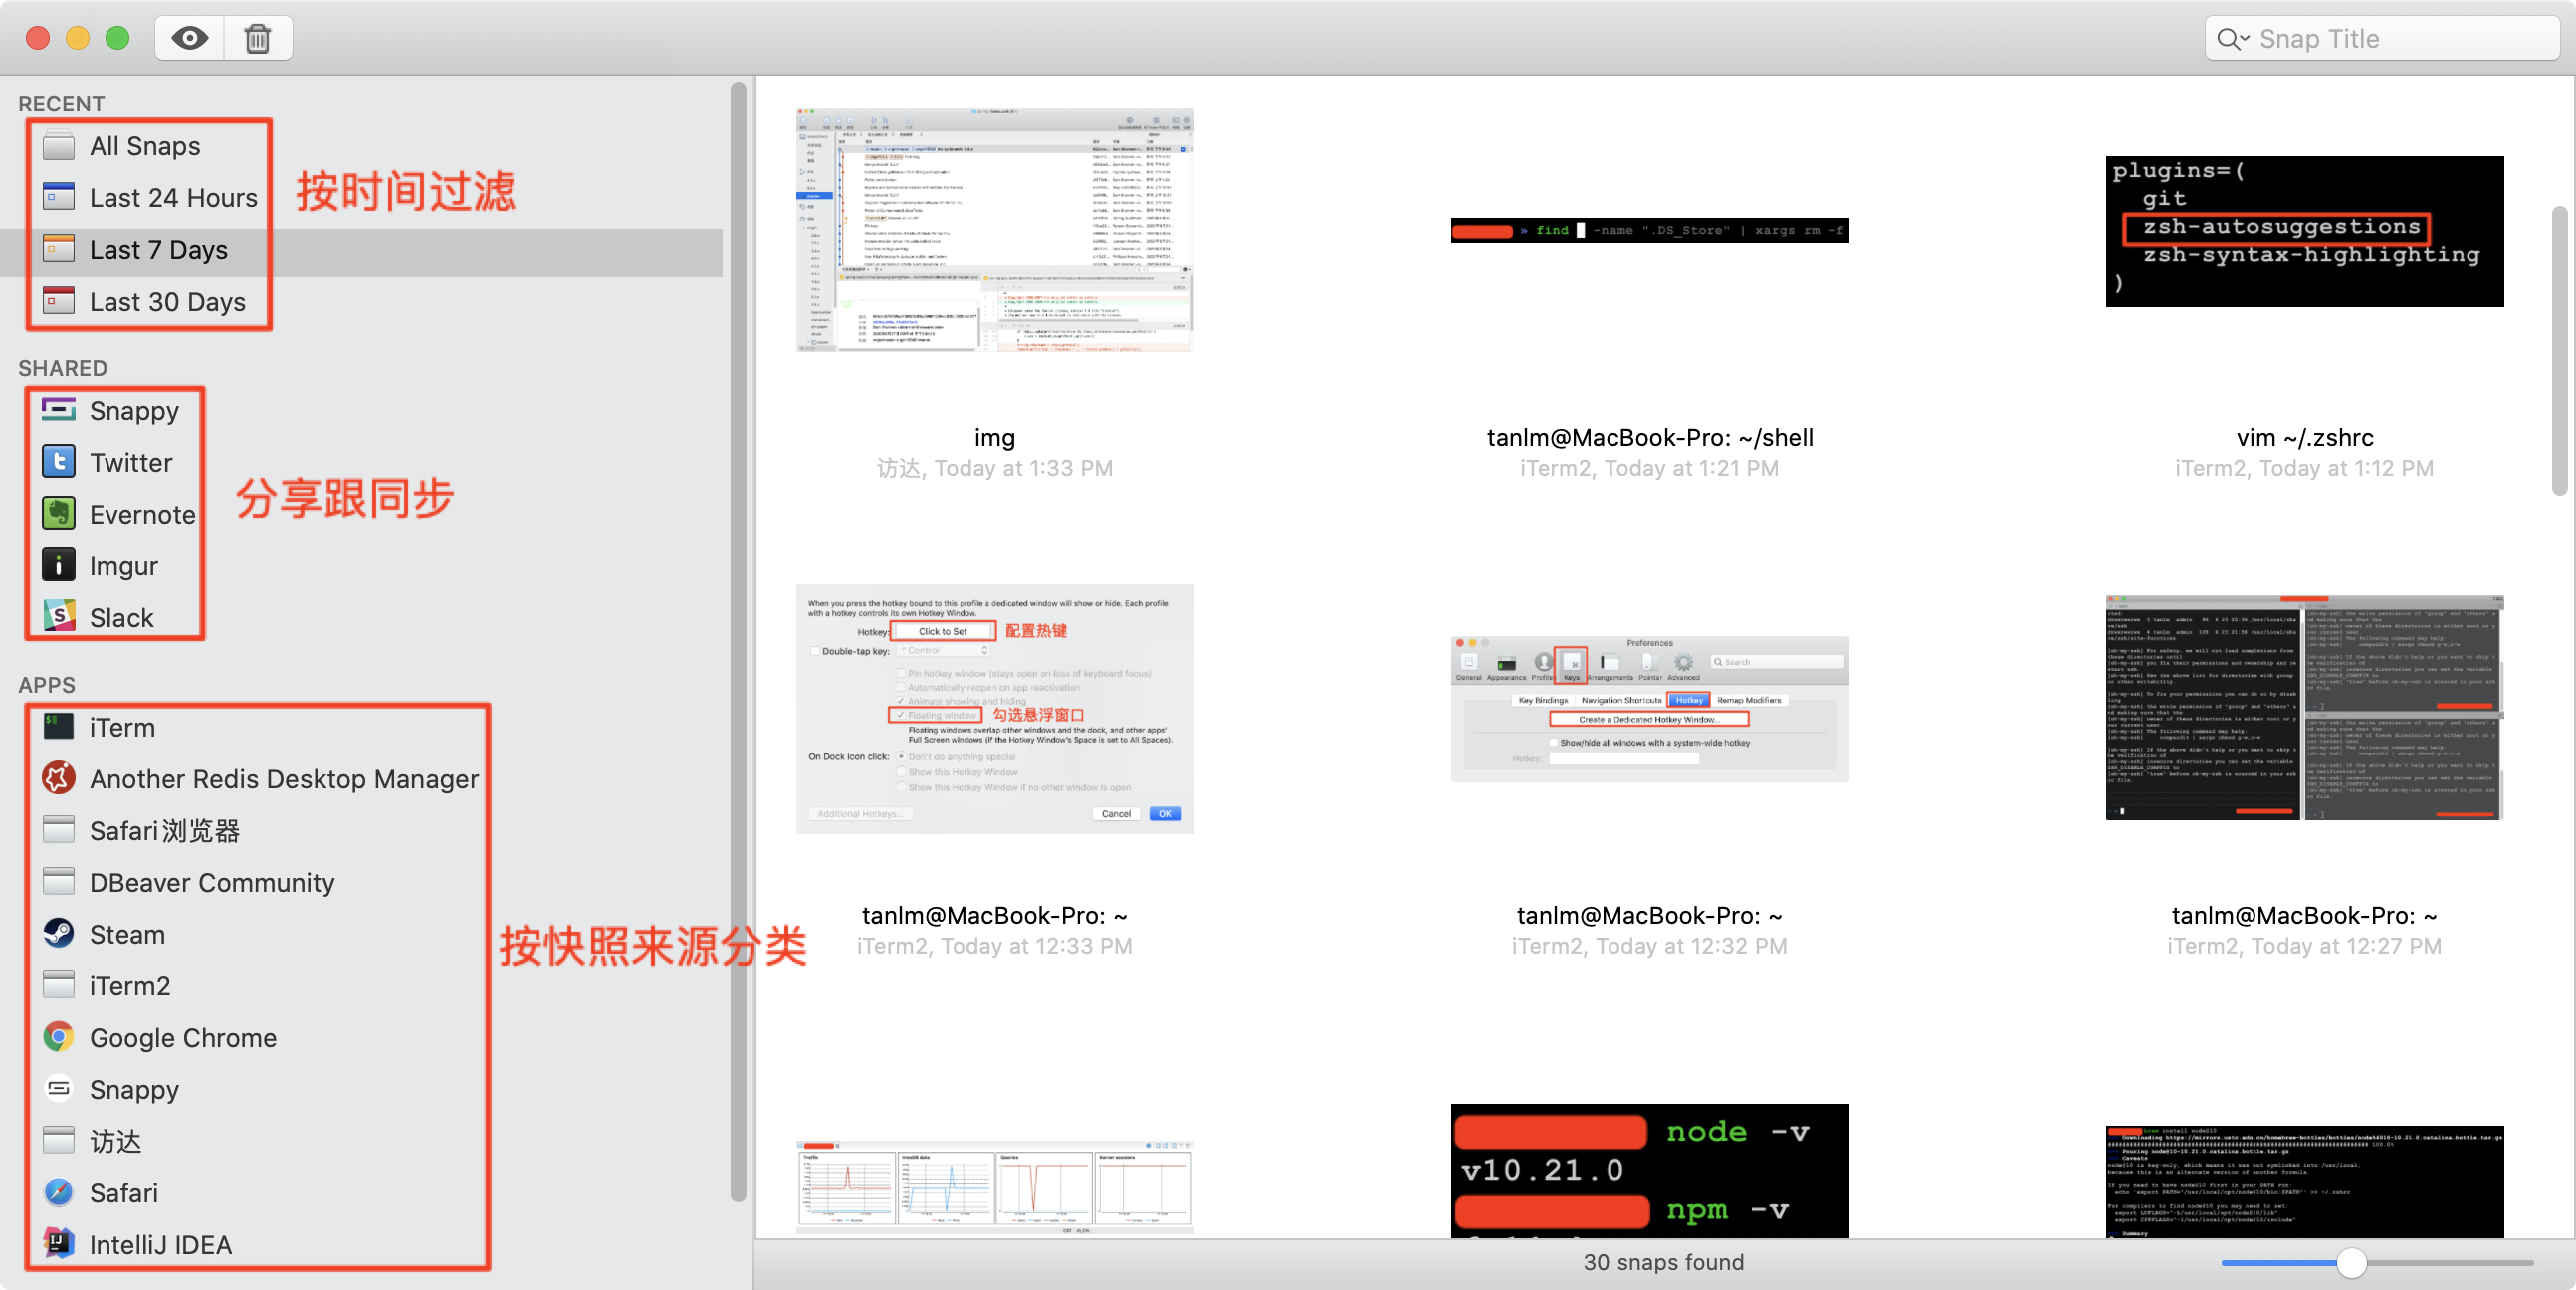Select the Evernote label in Shared list
The image size is (2576, 1290).
(x=143, y=514)
